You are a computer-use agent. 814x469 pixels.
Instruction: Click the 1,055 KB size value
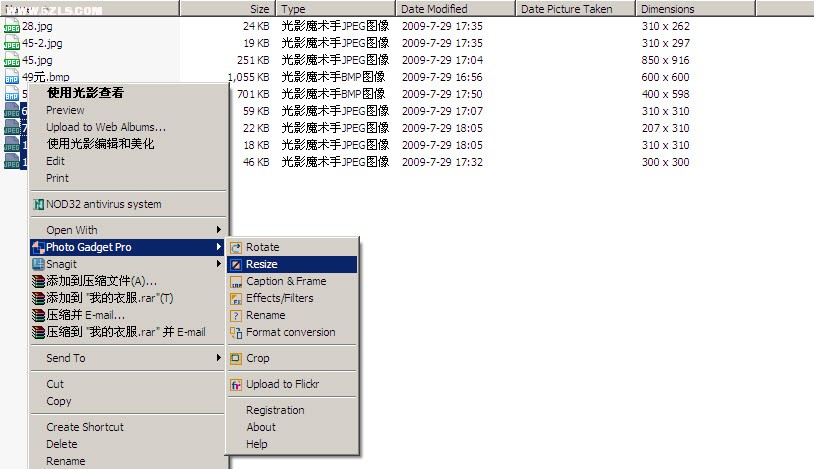click(248, 77)
